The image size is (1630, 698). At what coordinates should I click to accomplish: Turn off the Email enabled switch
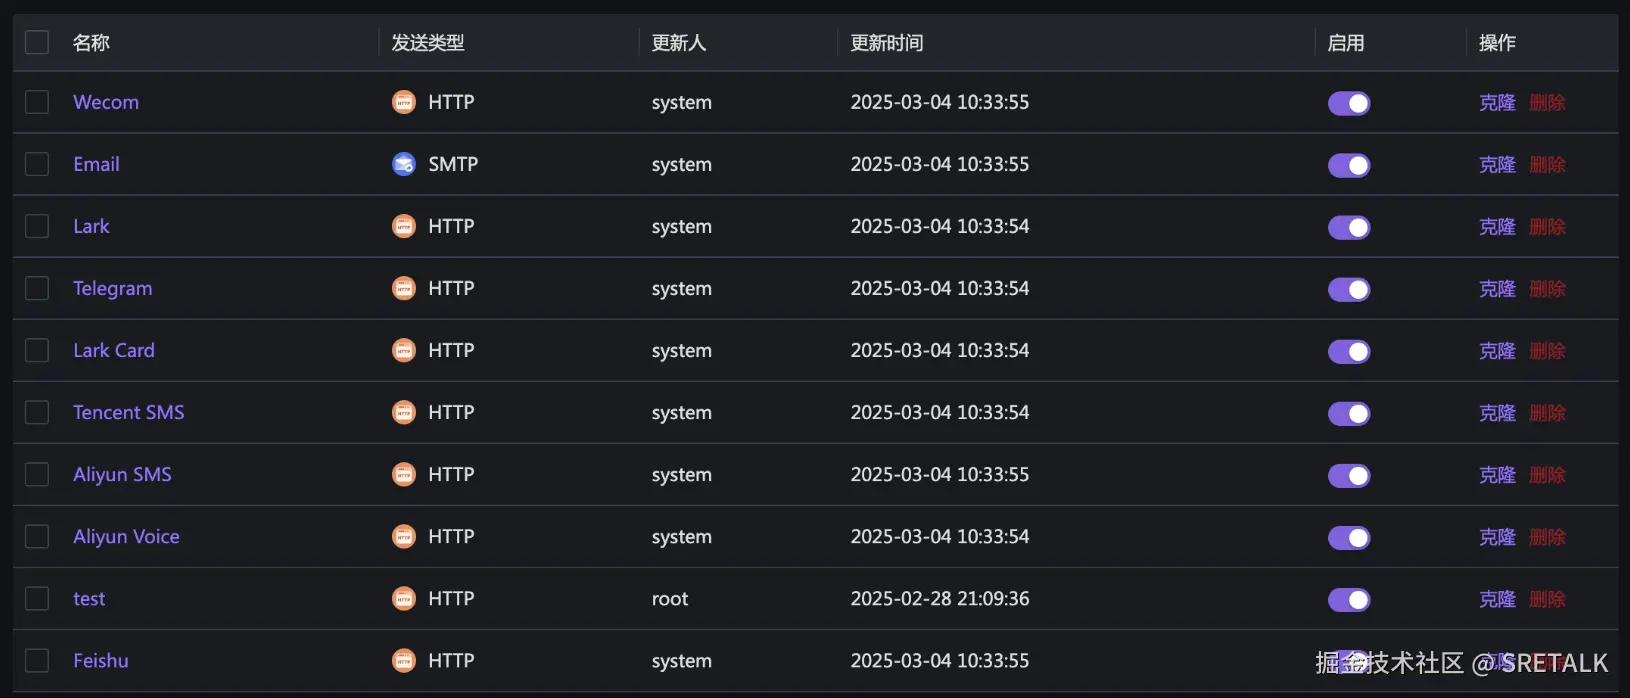[1349, 165]
